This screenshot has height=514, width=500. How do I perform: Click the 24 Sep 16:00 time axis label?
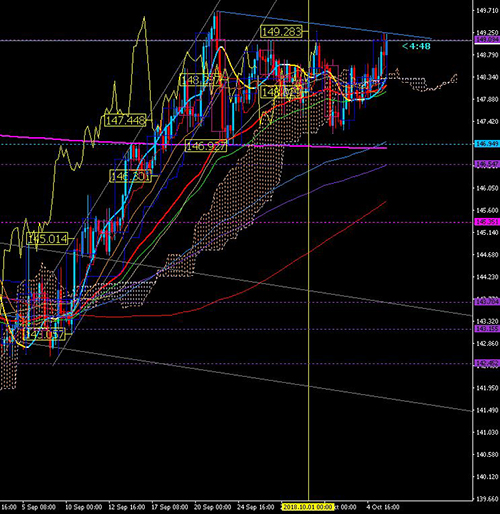pyautogui.click(x=256, y=507)
